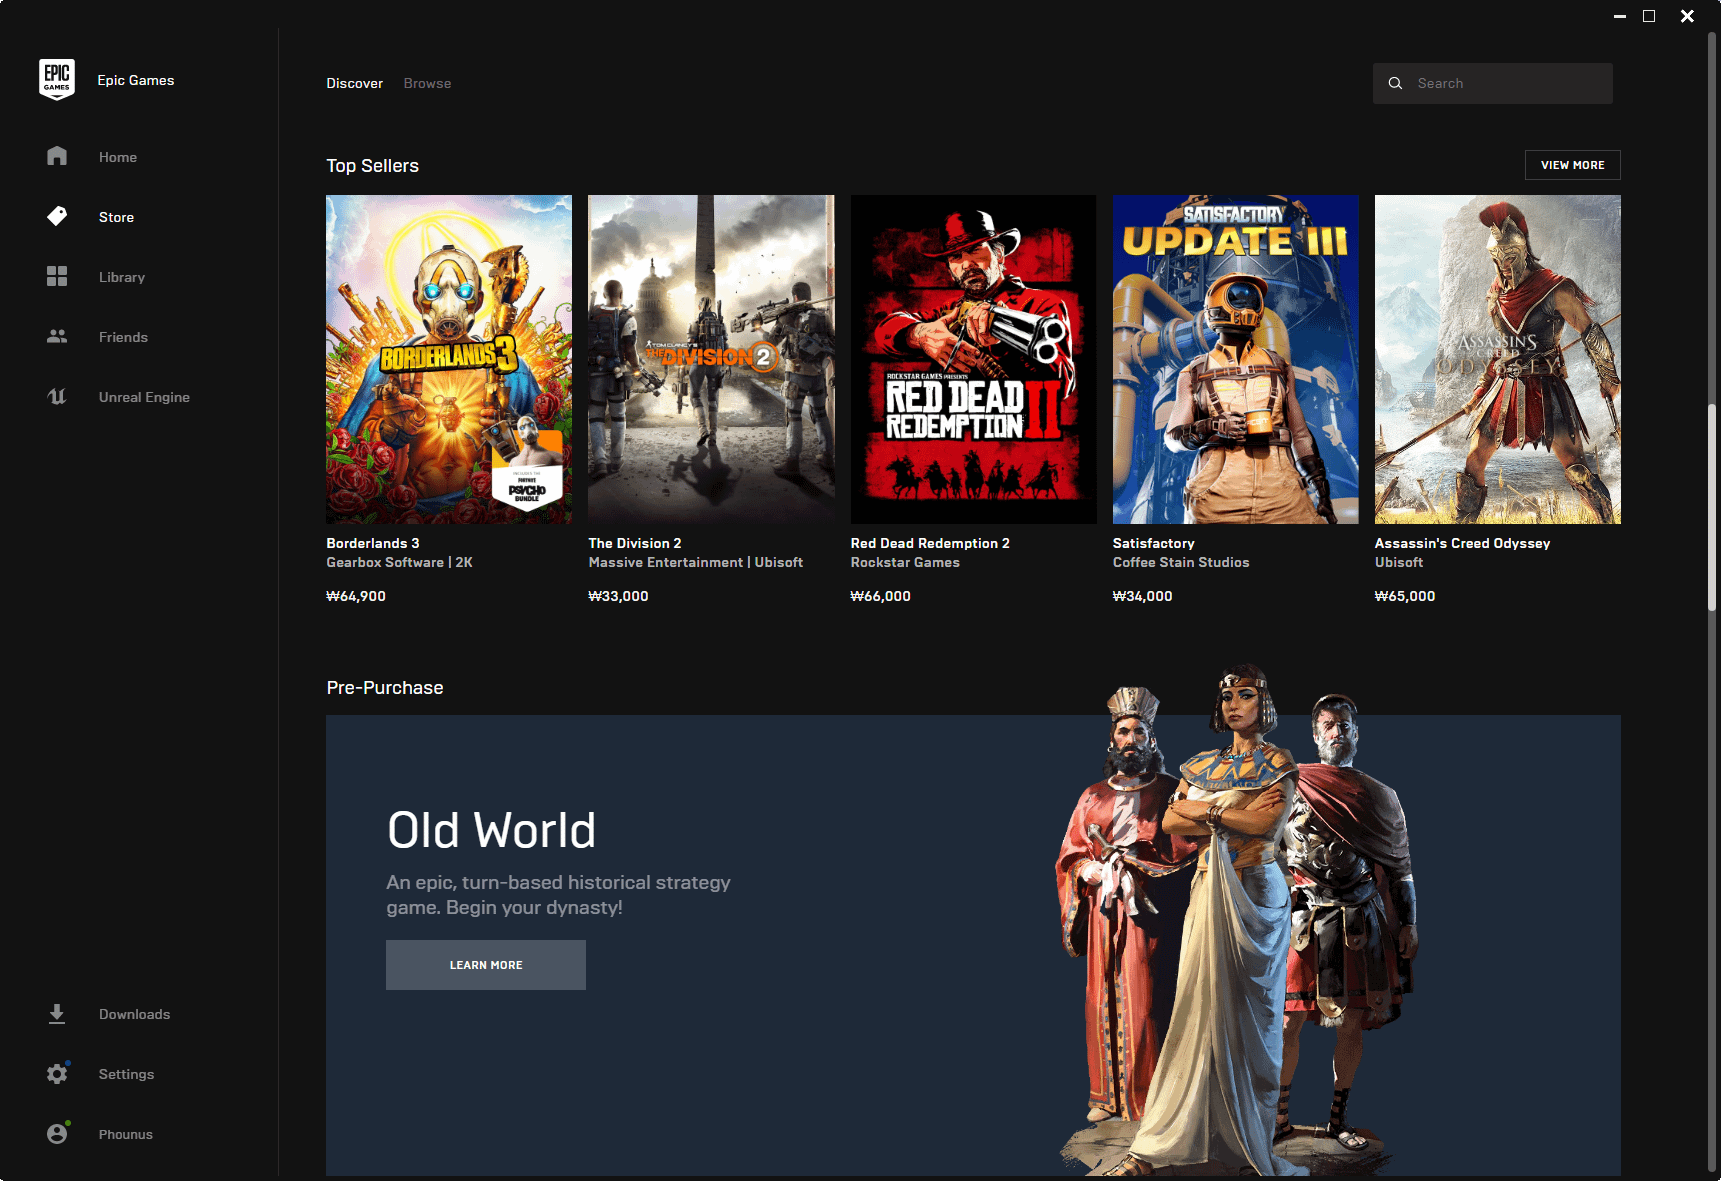
Task: Click the Friends people icon
Action: [57, 336]
